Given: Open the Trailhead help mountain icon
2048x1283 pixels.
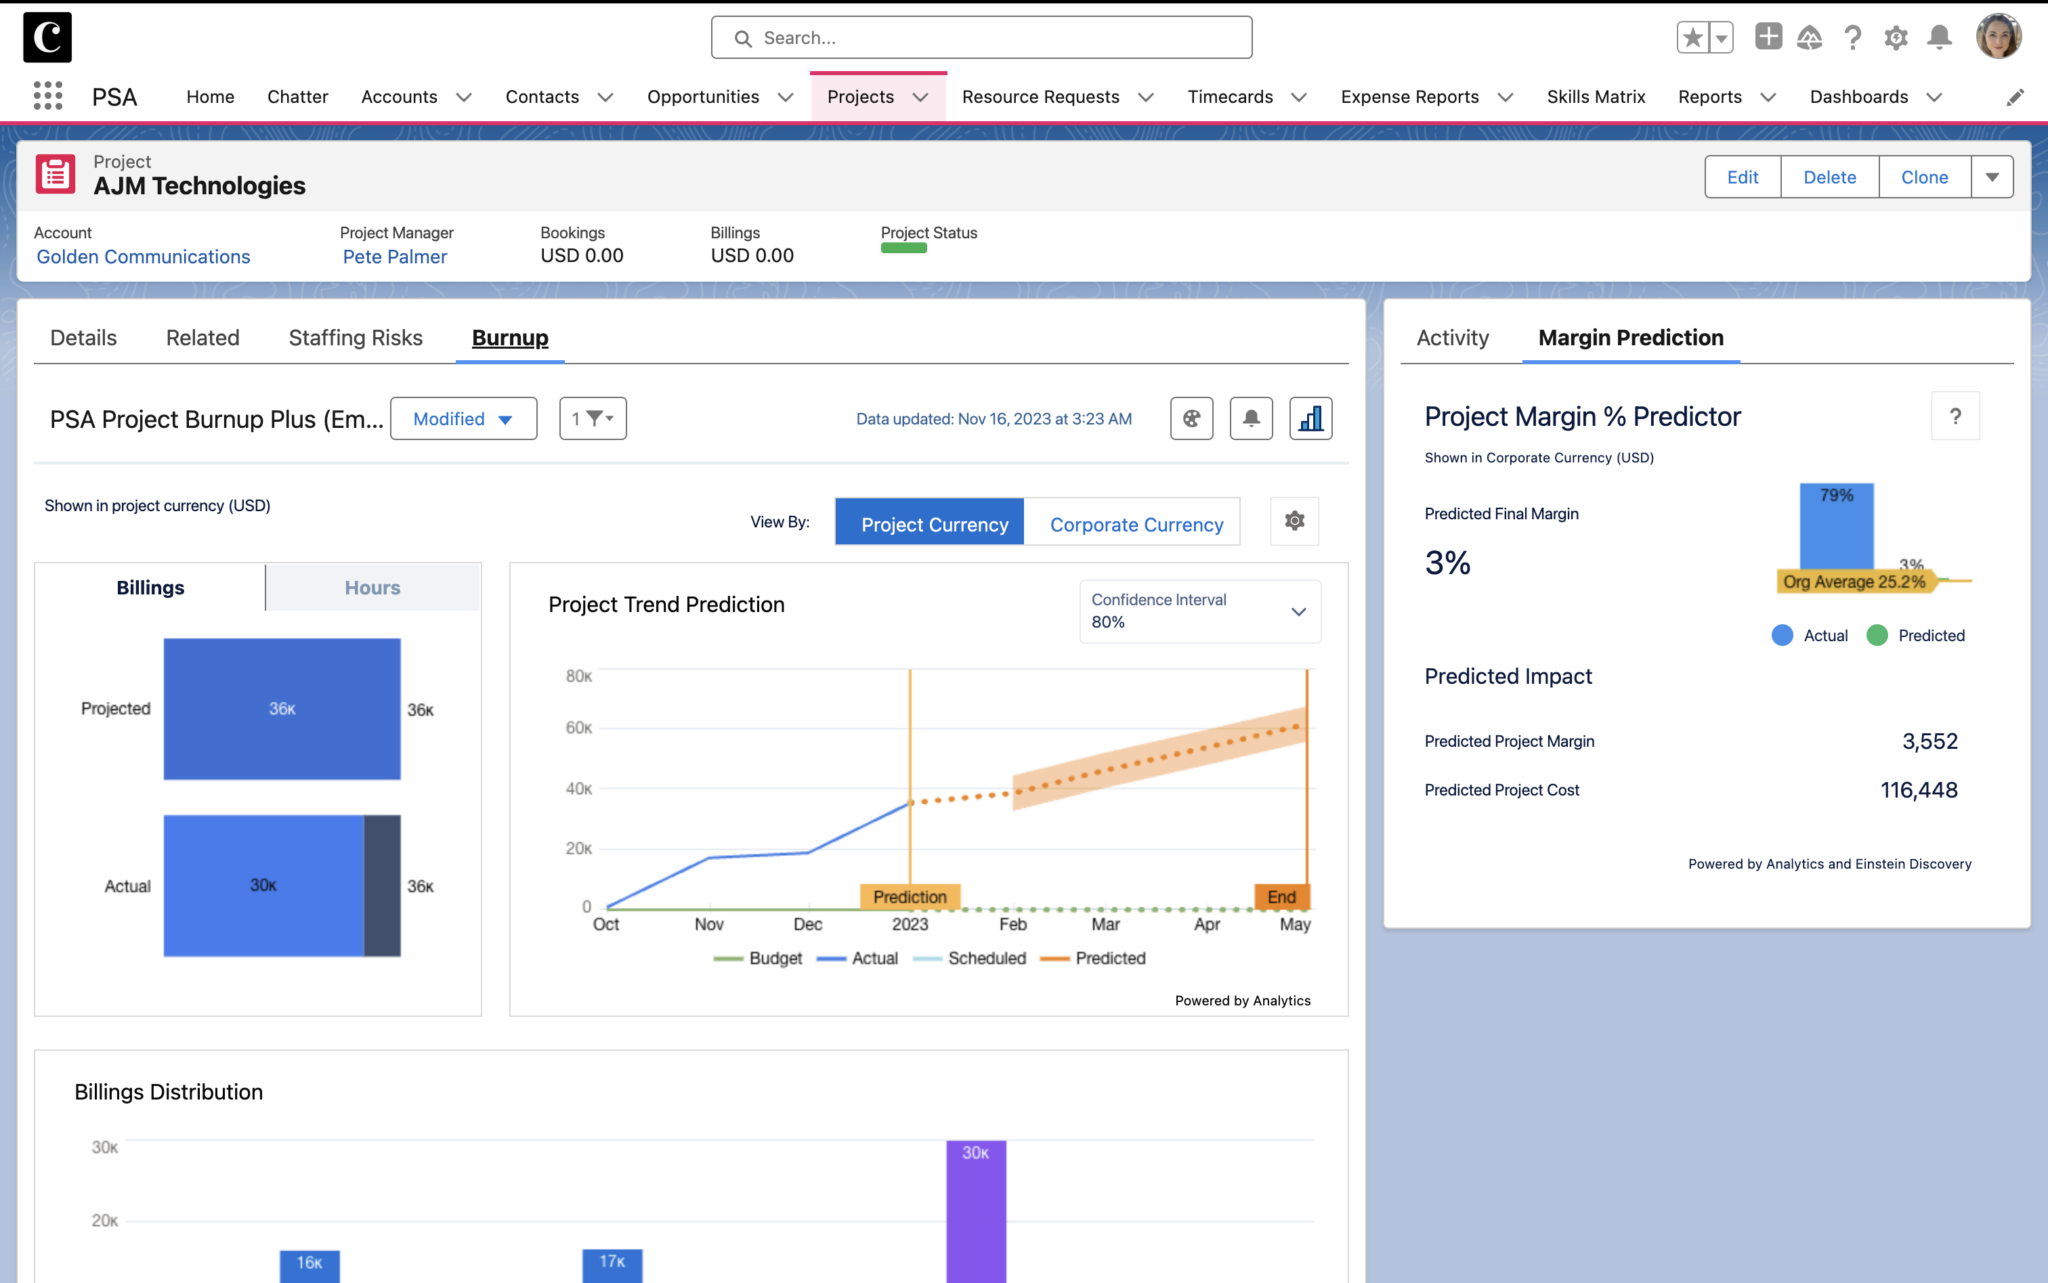Looking at the screenshot, I should (1810, 37).
